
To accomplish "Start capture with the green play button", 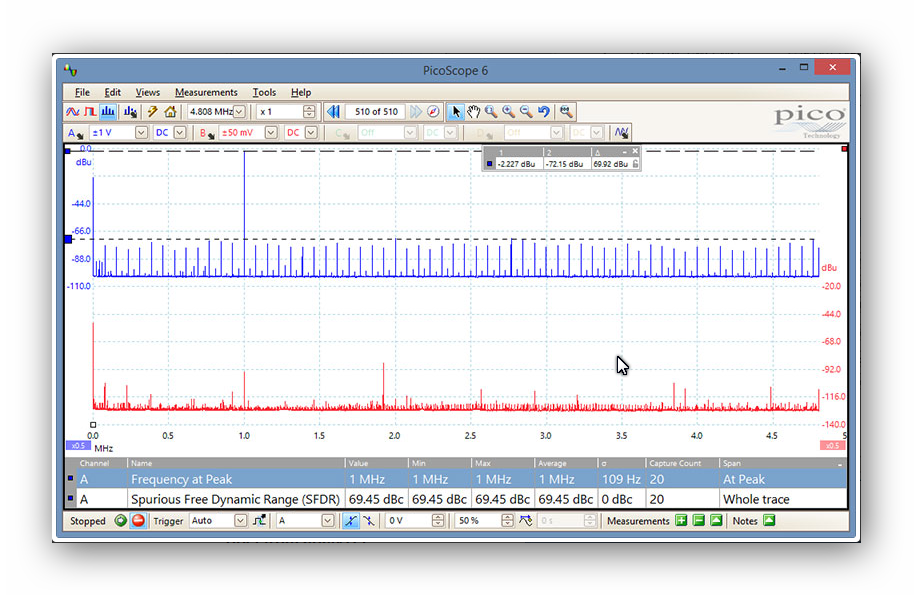I will [118, 521].
